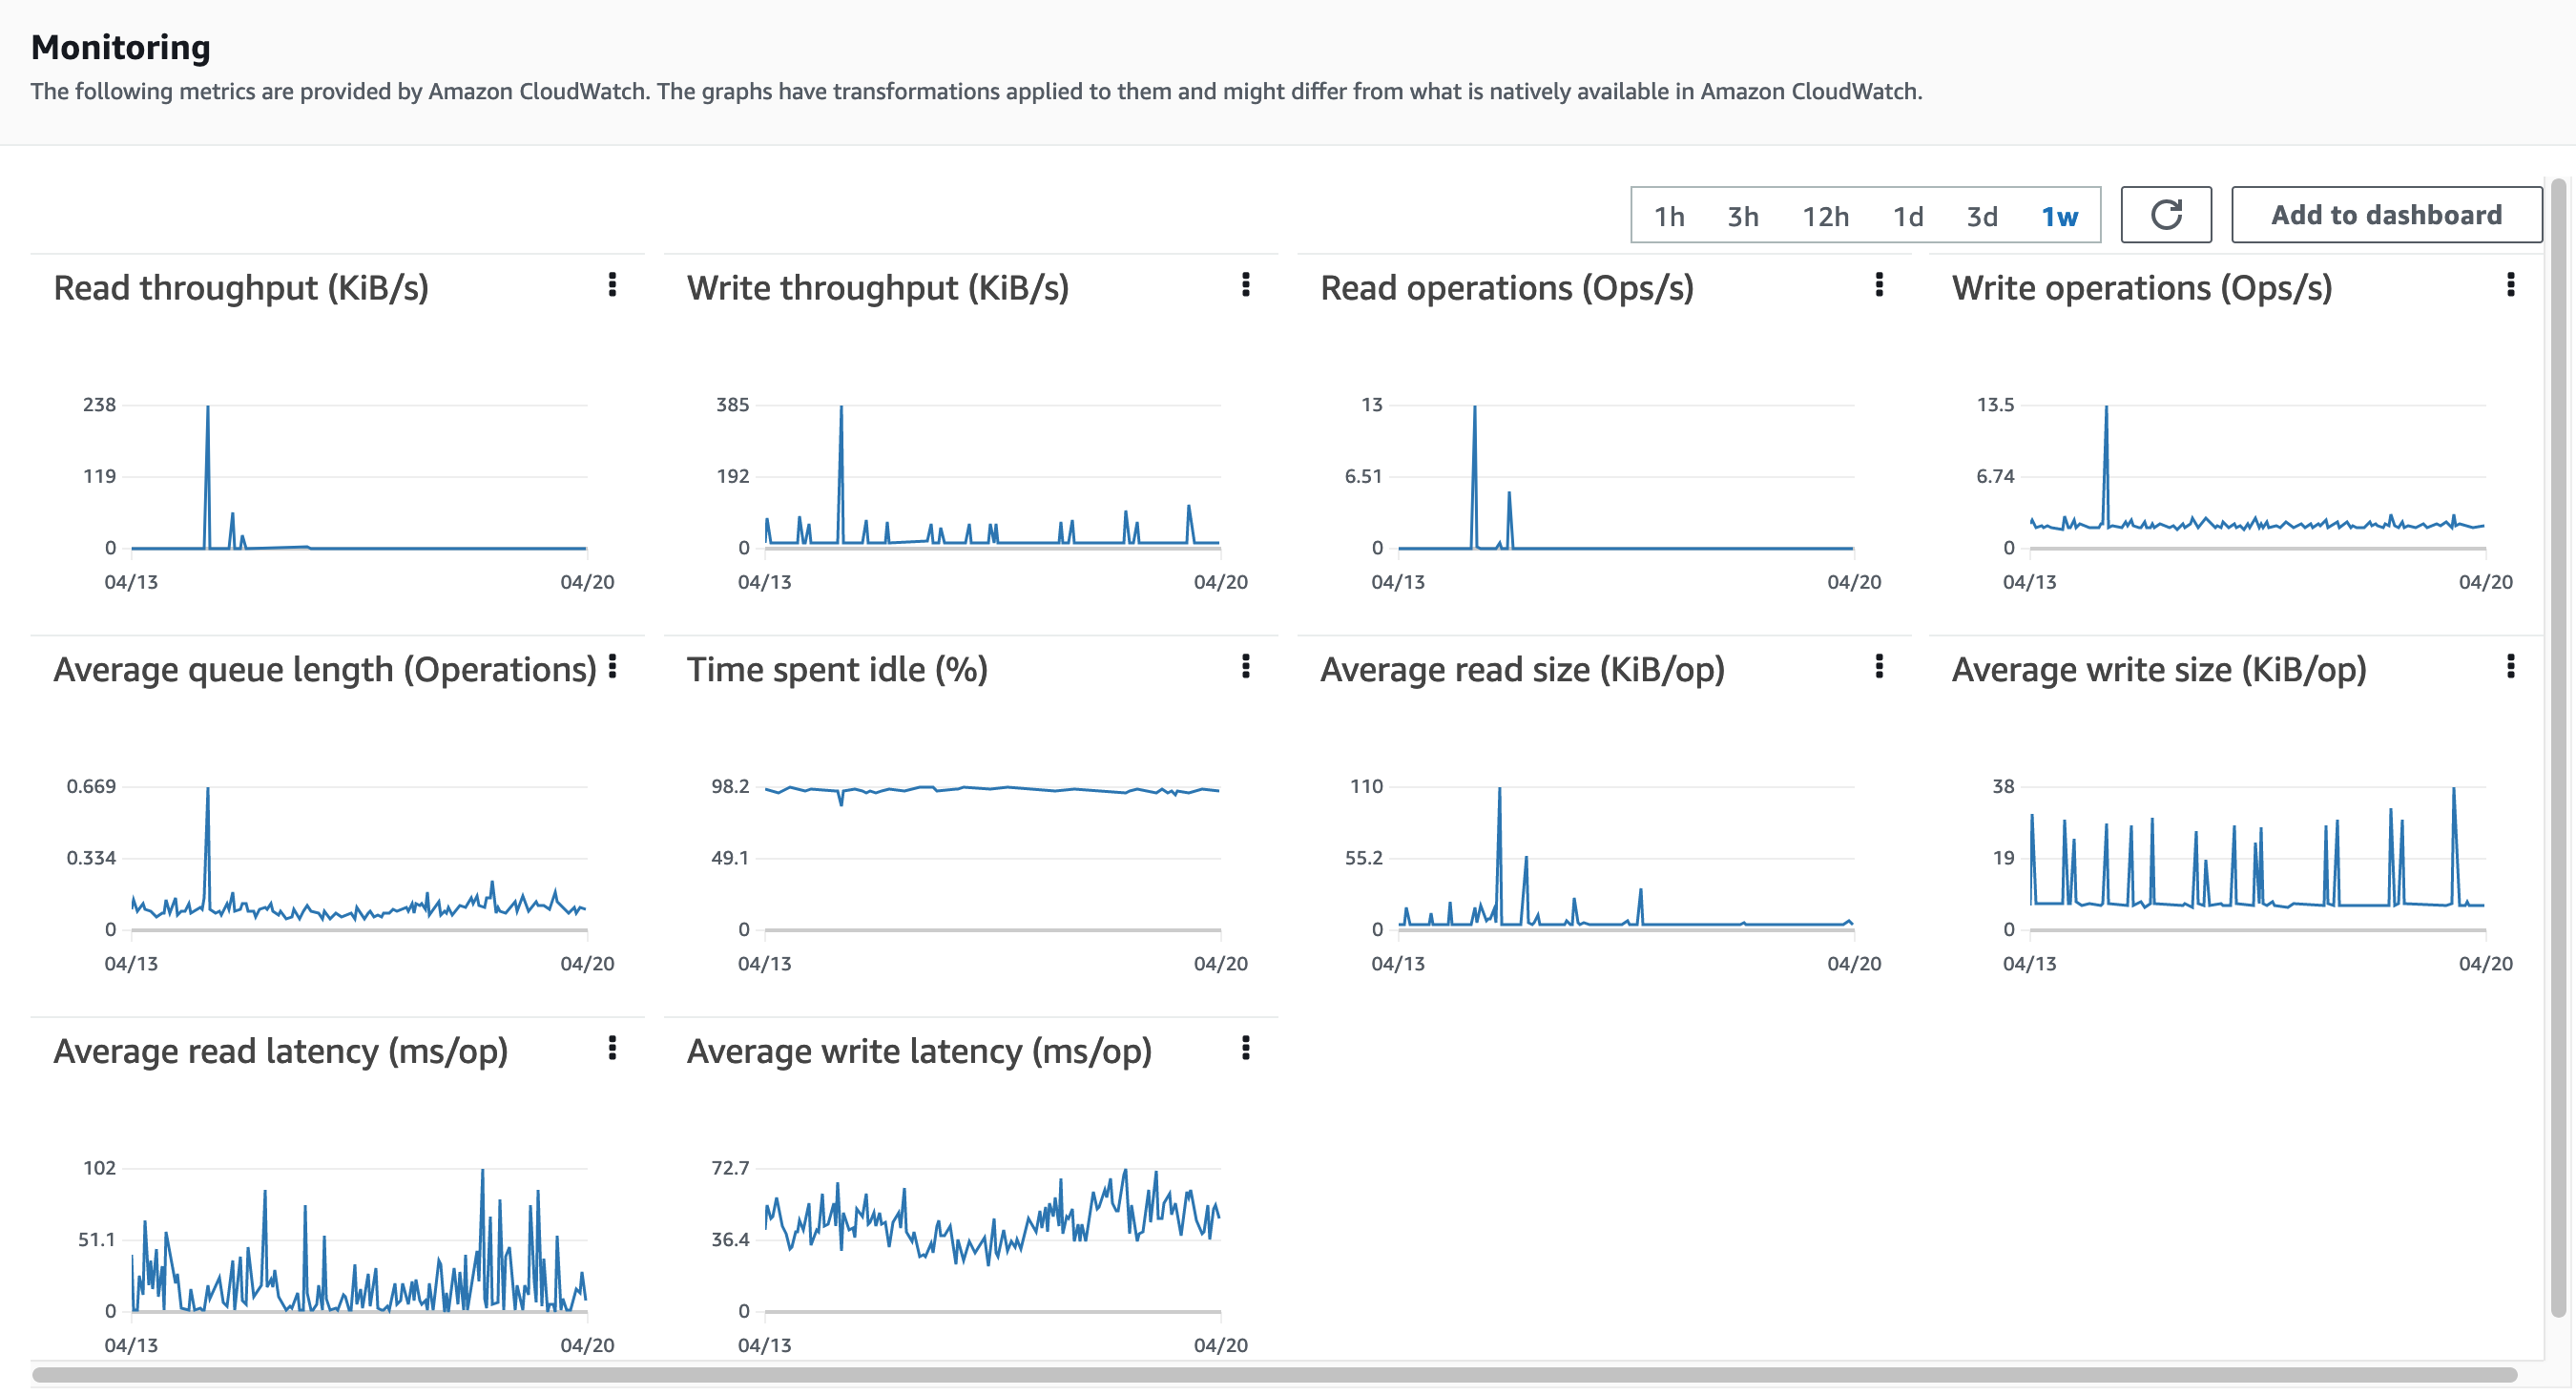This screenshot has height=1395, width=2576.
Task: Open options menu on Write throughput chart
Action: tap(1246, 287)
